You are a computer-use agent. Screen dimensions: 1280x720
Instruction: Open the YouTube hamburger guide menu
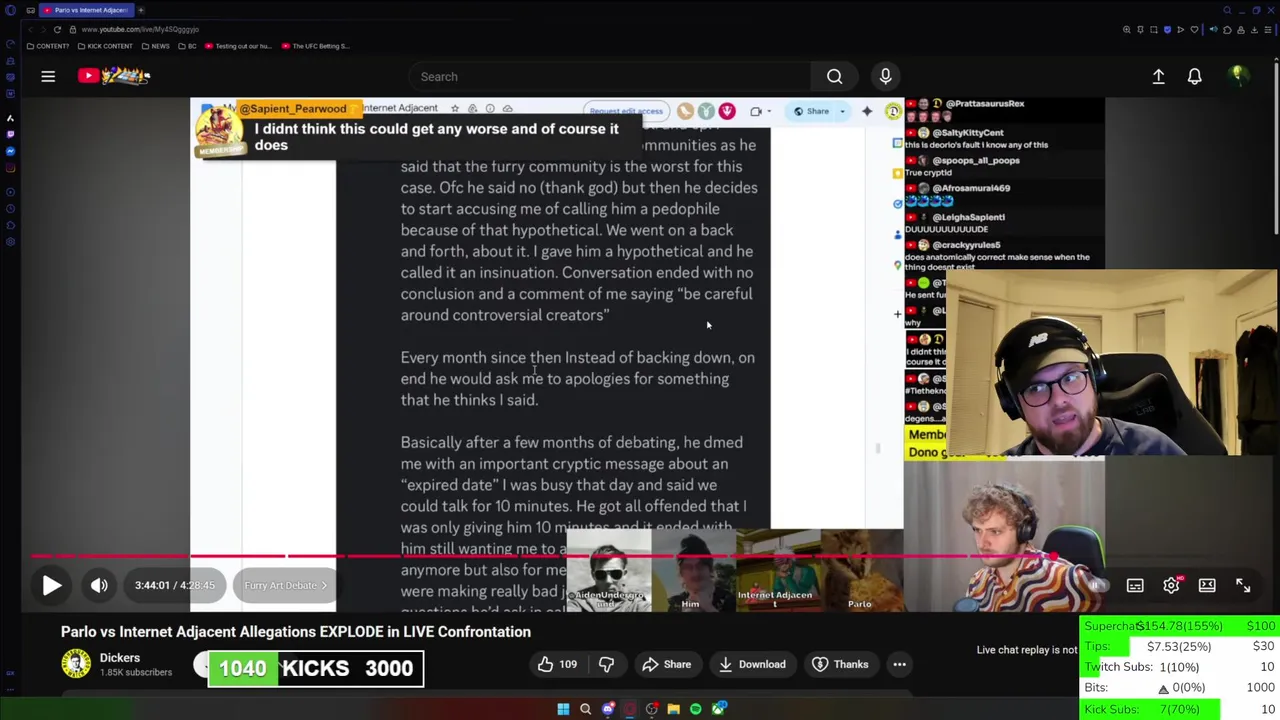pyautogui.click(x=48, y=76)
